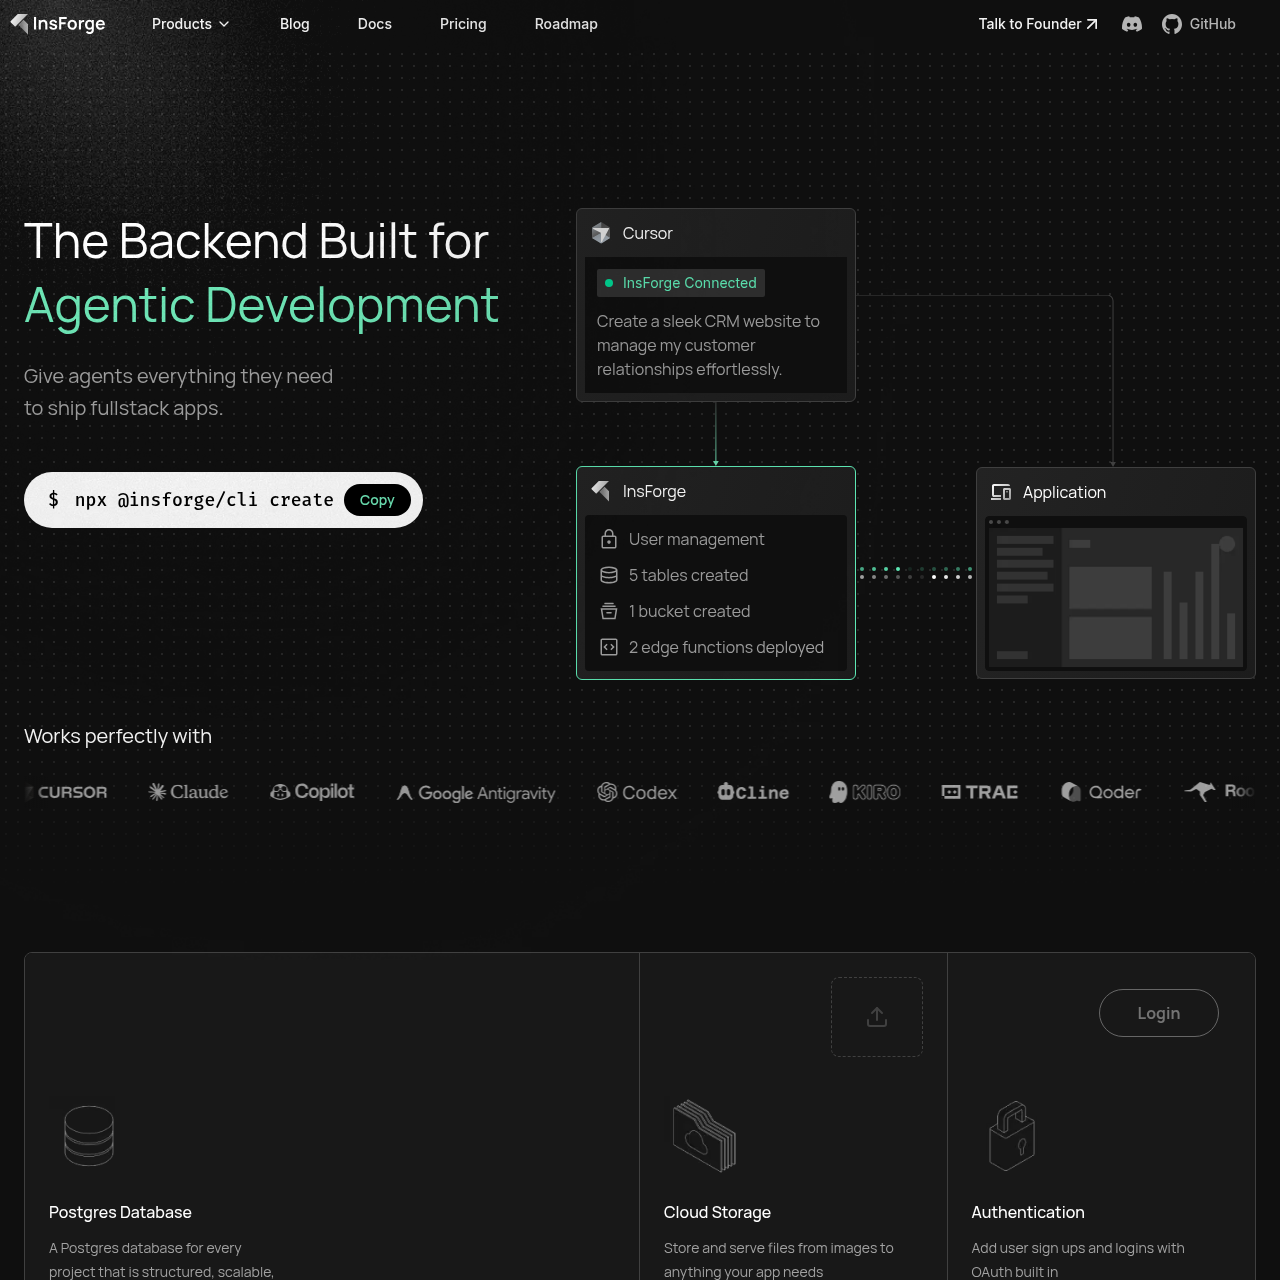1280x1280 pixels.
Task: Click the npx @insforge/cli create command text
Action: 204,500
